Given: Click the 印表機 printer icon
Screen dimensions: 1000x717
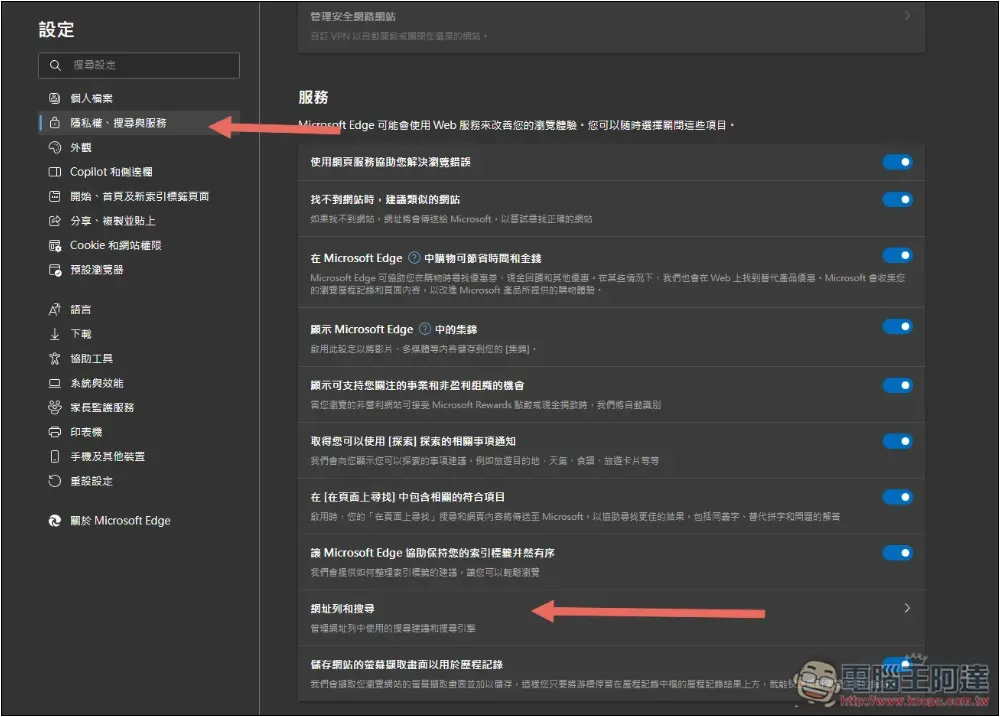Looking at the screenshot, I should [x=55, y=432].
